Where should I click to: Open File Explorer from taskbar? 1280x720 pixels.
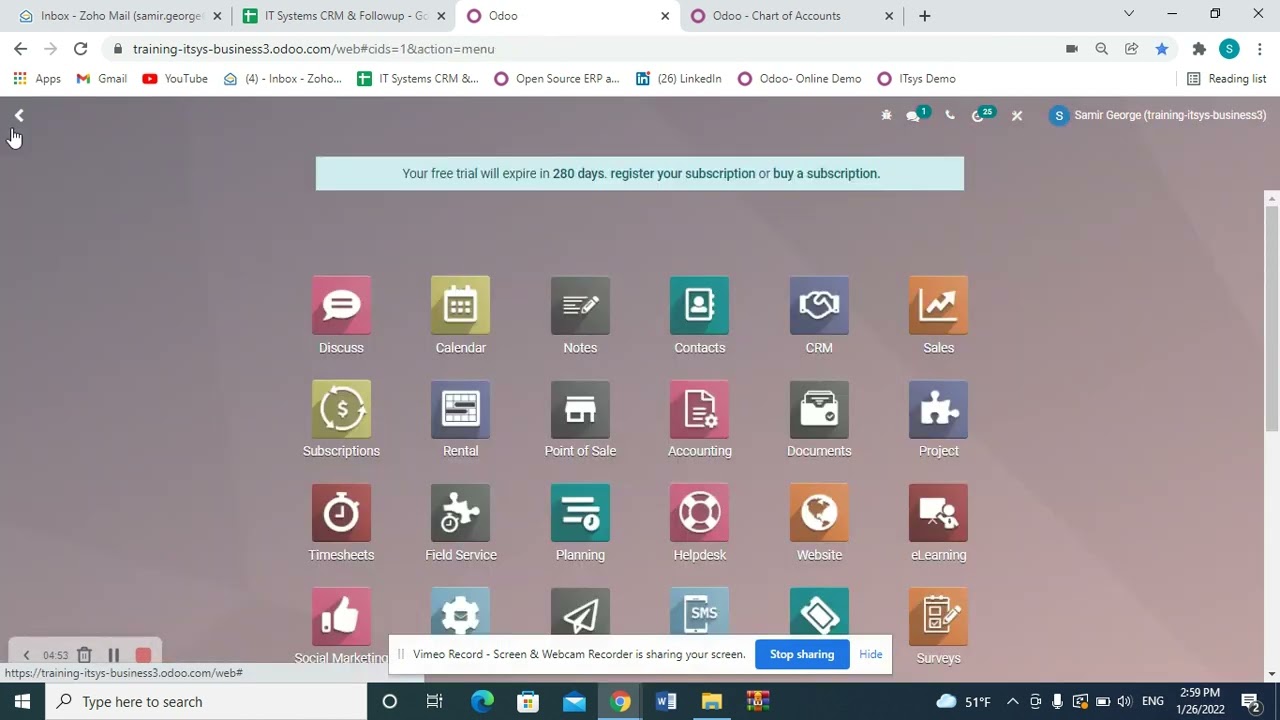[x=711, y=702]
